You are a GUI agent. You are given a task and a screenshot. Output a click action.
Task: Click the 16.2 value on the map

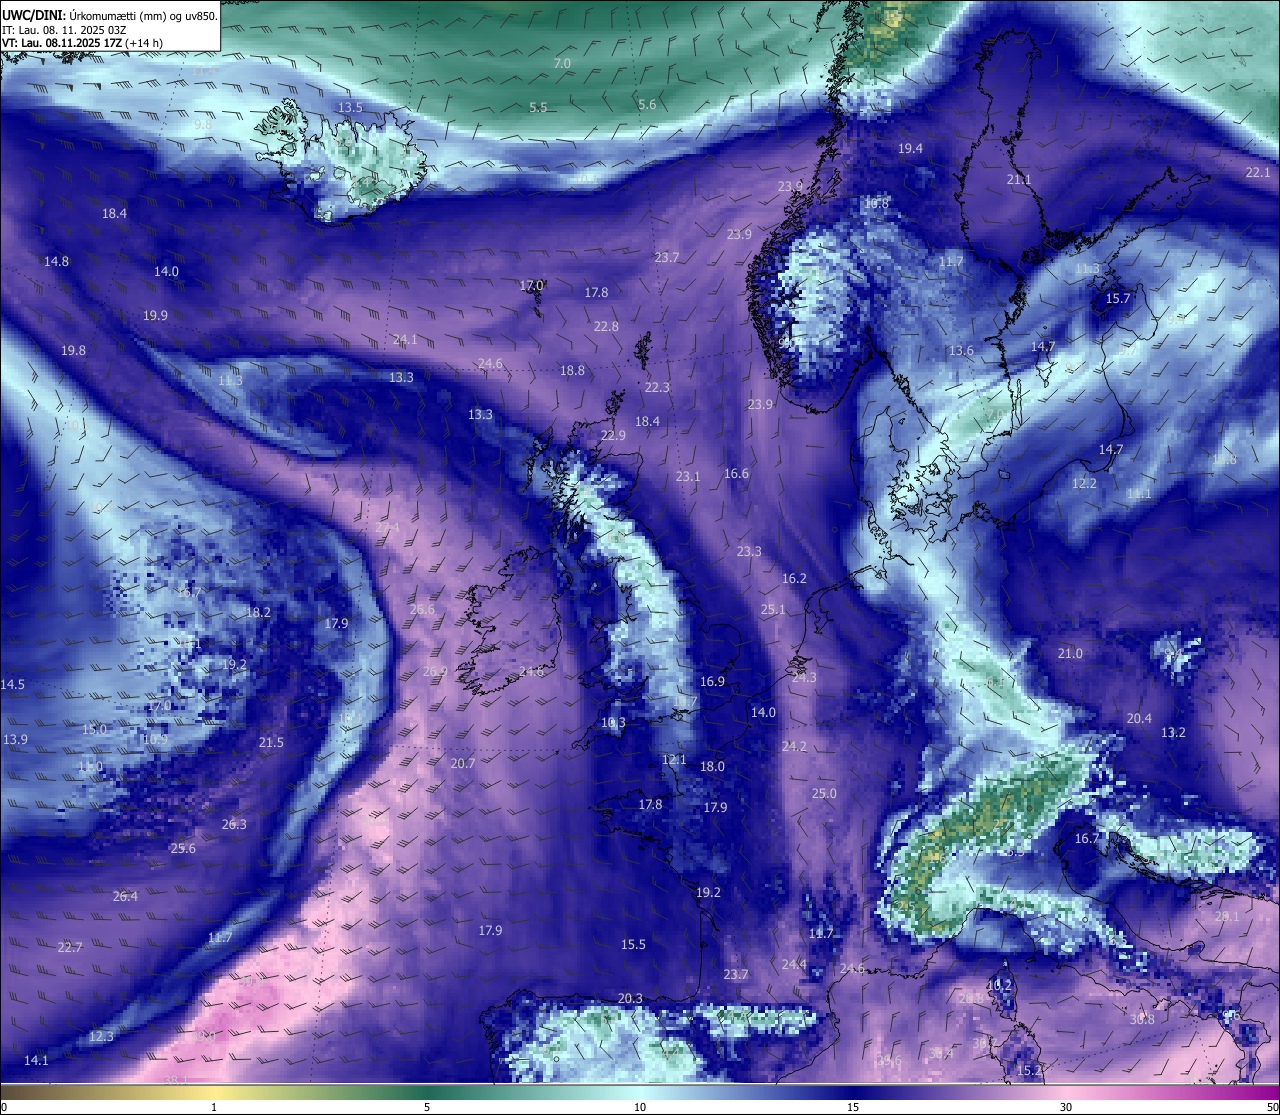click(794, 578)
